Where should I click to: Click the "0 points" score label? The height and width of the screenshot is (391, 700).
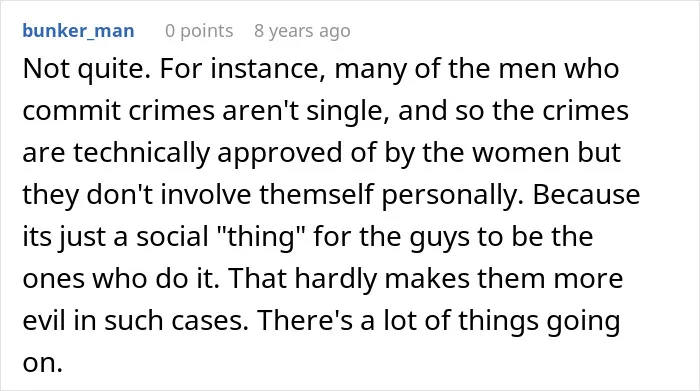[199, 31]
